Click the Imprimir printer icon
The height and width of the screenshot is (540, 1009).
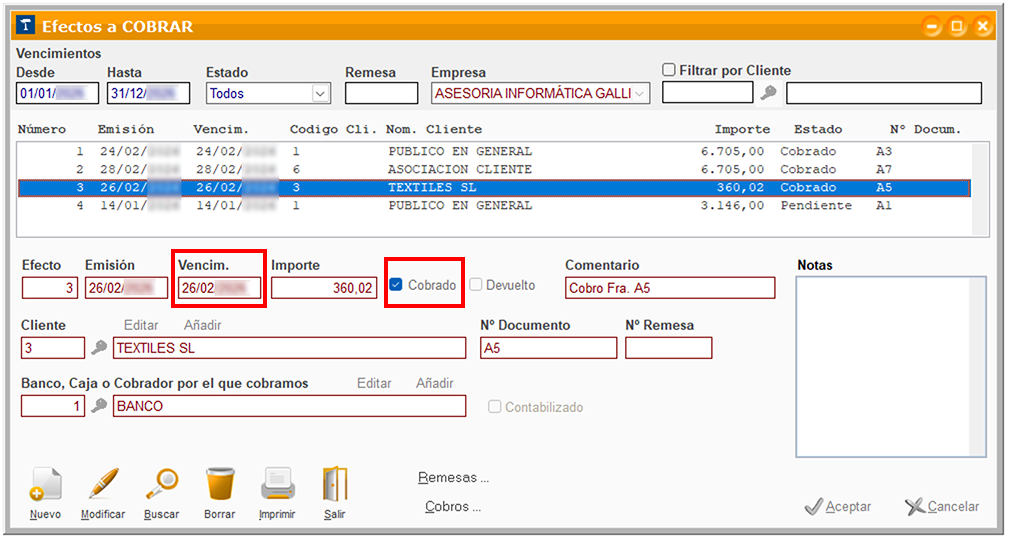tap(277, 485)
